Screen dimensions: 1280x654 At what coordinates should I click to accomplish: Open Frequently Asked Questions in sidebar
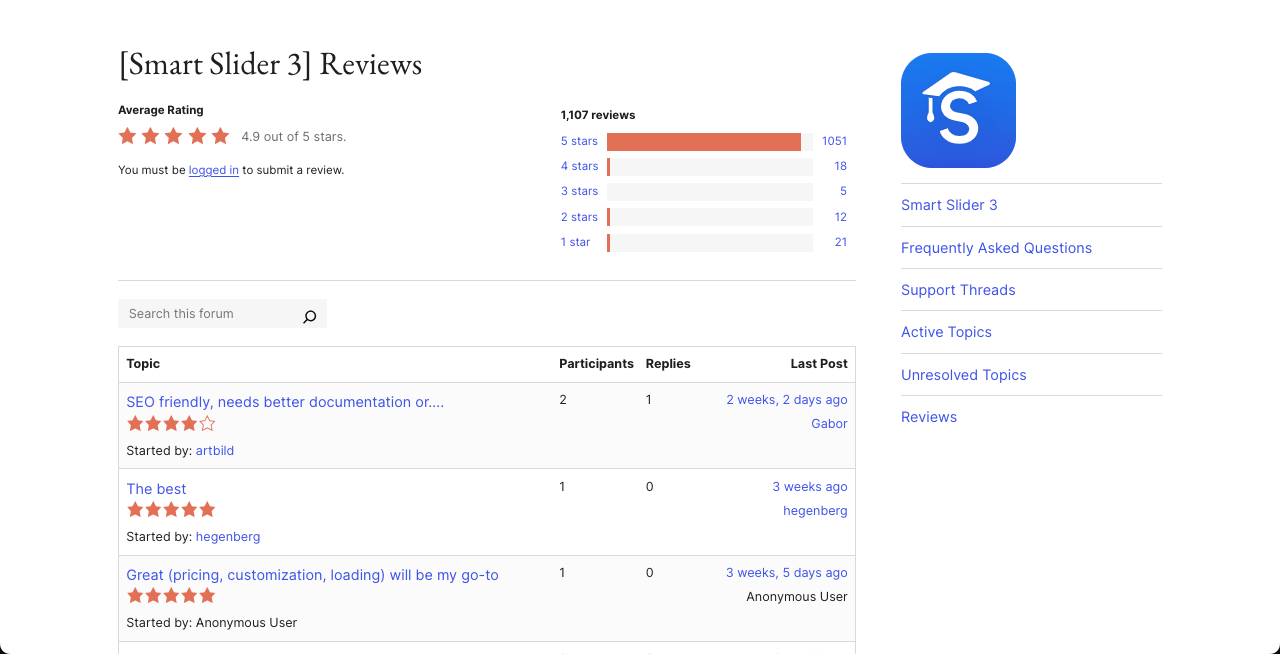click(x=996, y=248)
